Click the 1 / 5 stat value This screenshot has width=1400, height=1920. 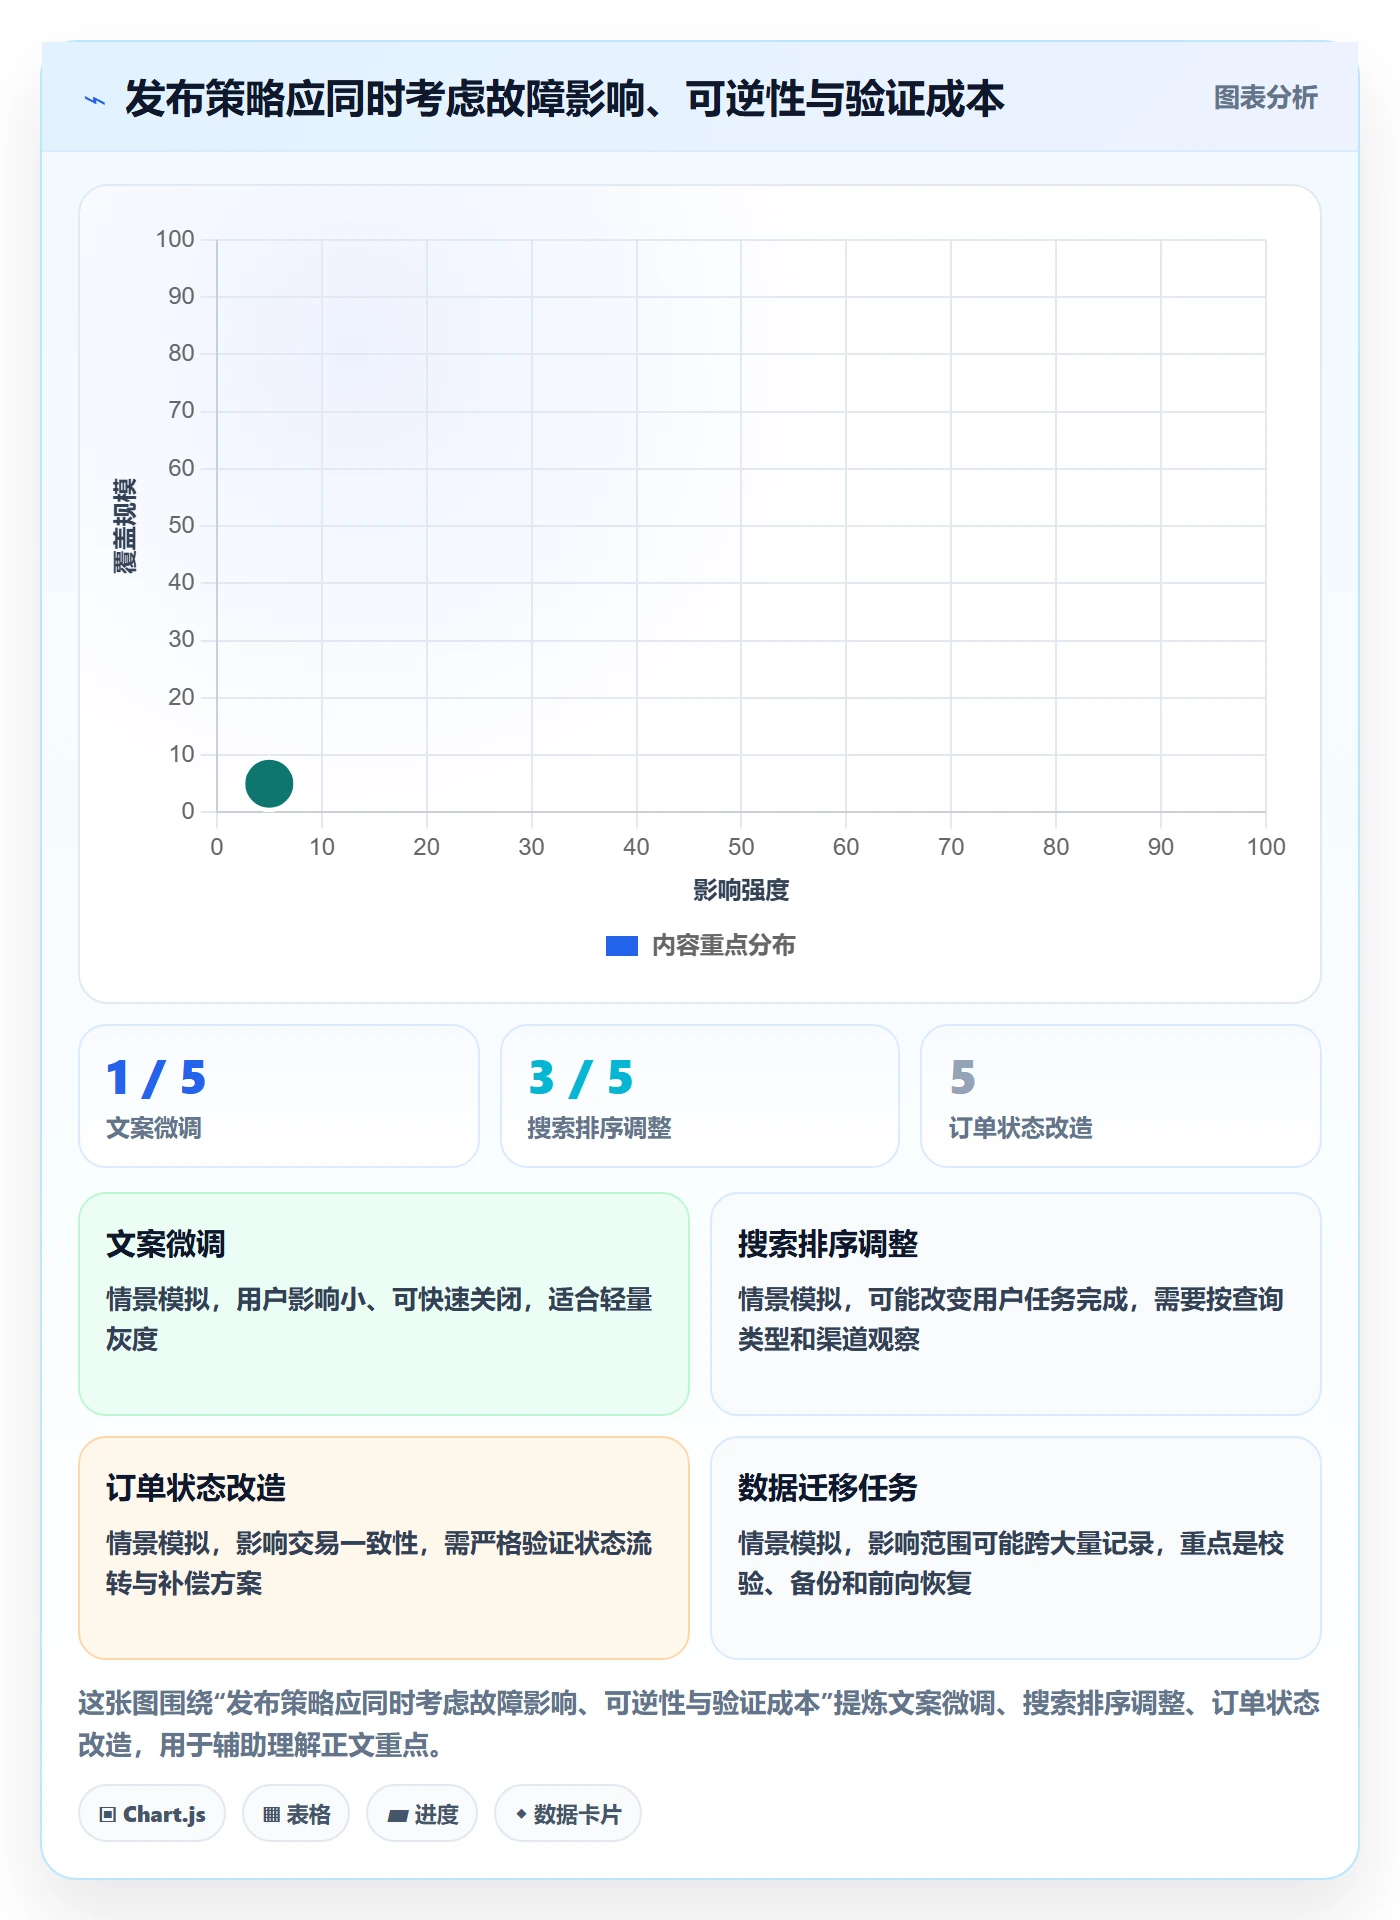pos(156,1078)
